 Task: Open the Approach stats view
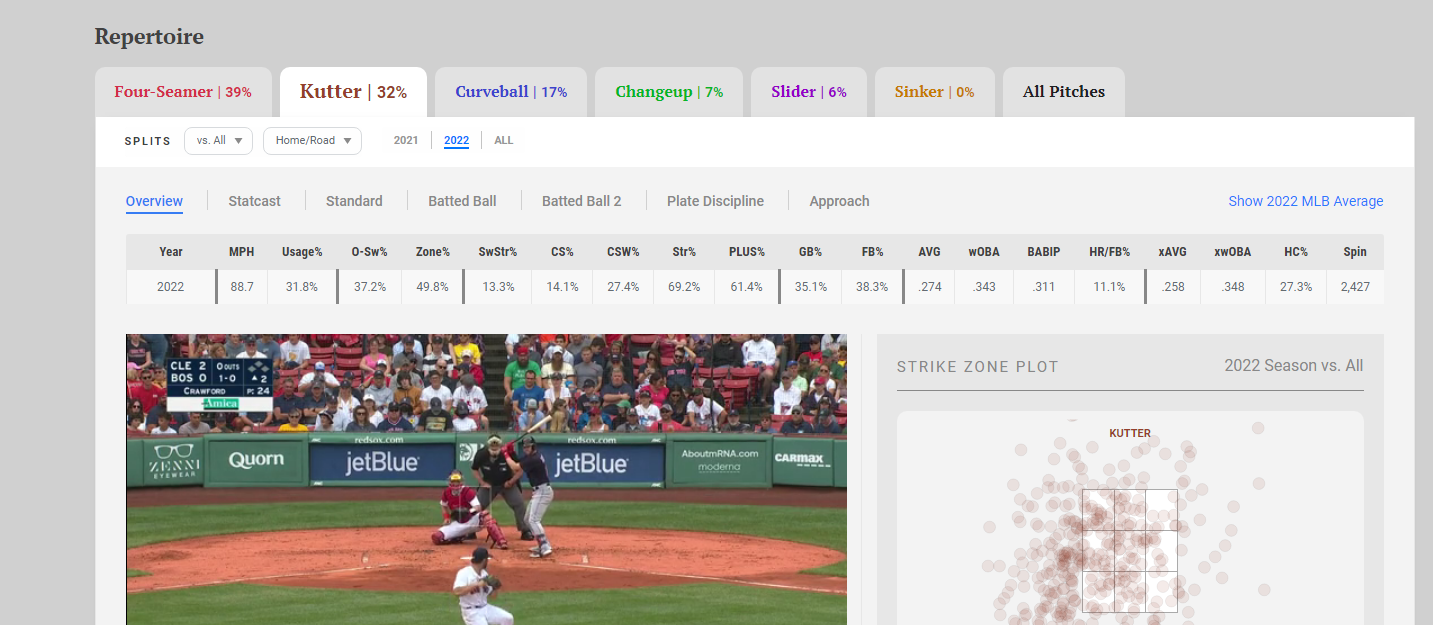840,201
